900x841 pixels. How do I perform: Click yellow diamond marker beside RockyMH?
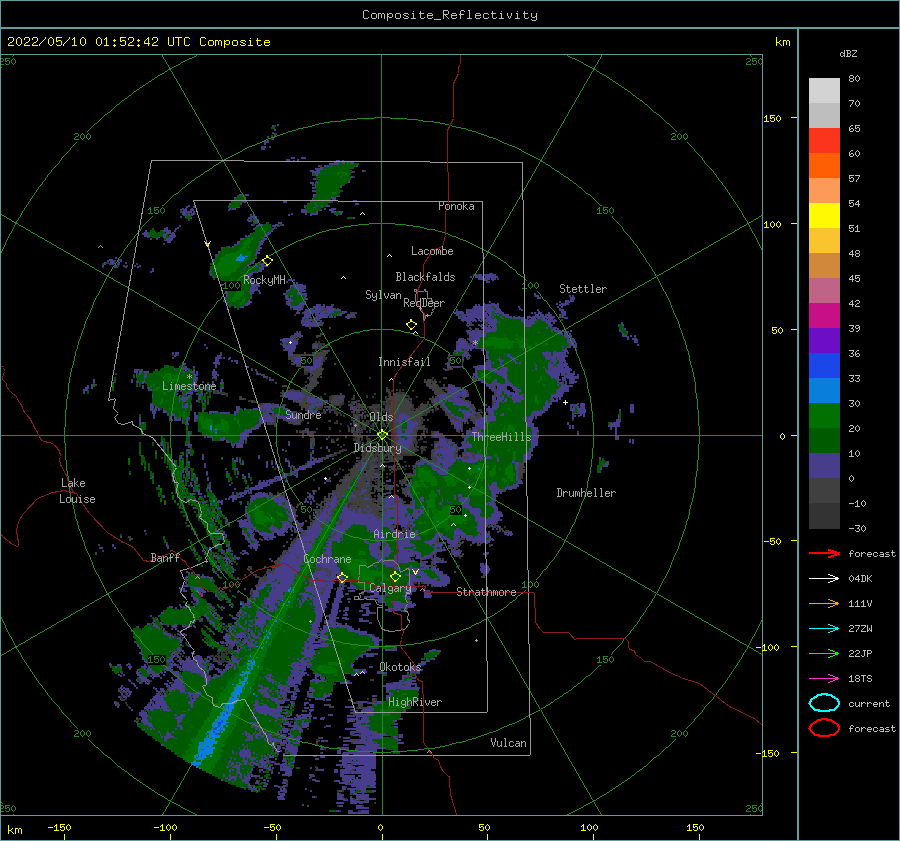click(x=267, y=261)
